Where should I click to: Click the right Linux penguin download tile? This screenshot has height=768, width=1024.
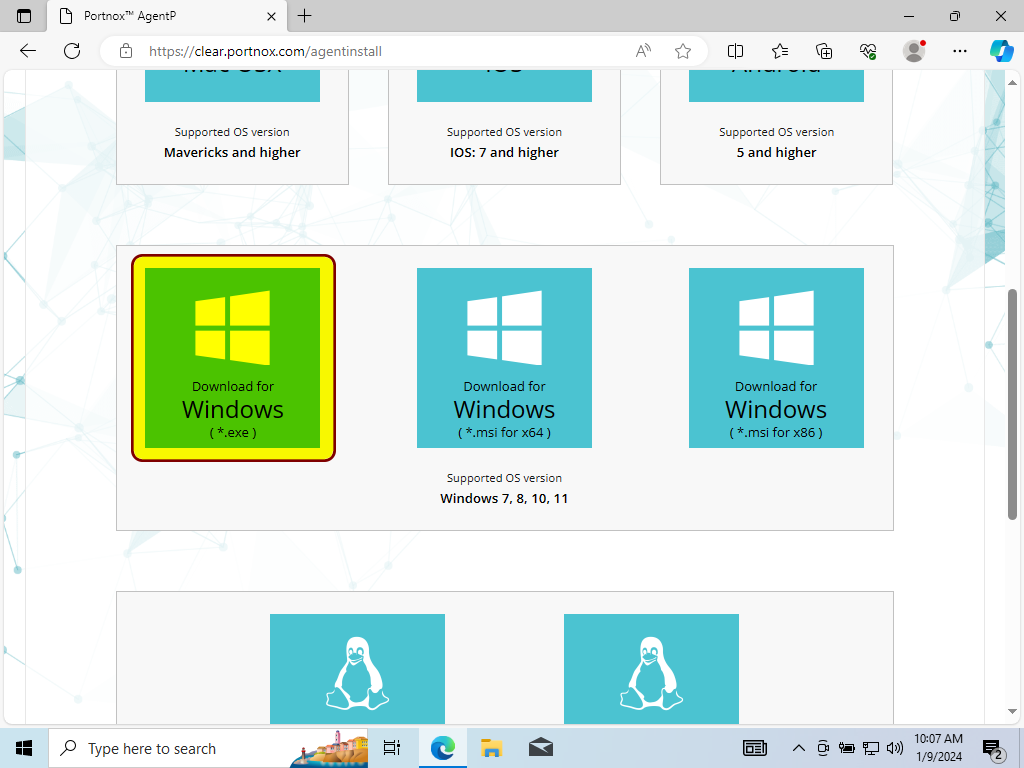pyautogui.click(x=651, y=669)
